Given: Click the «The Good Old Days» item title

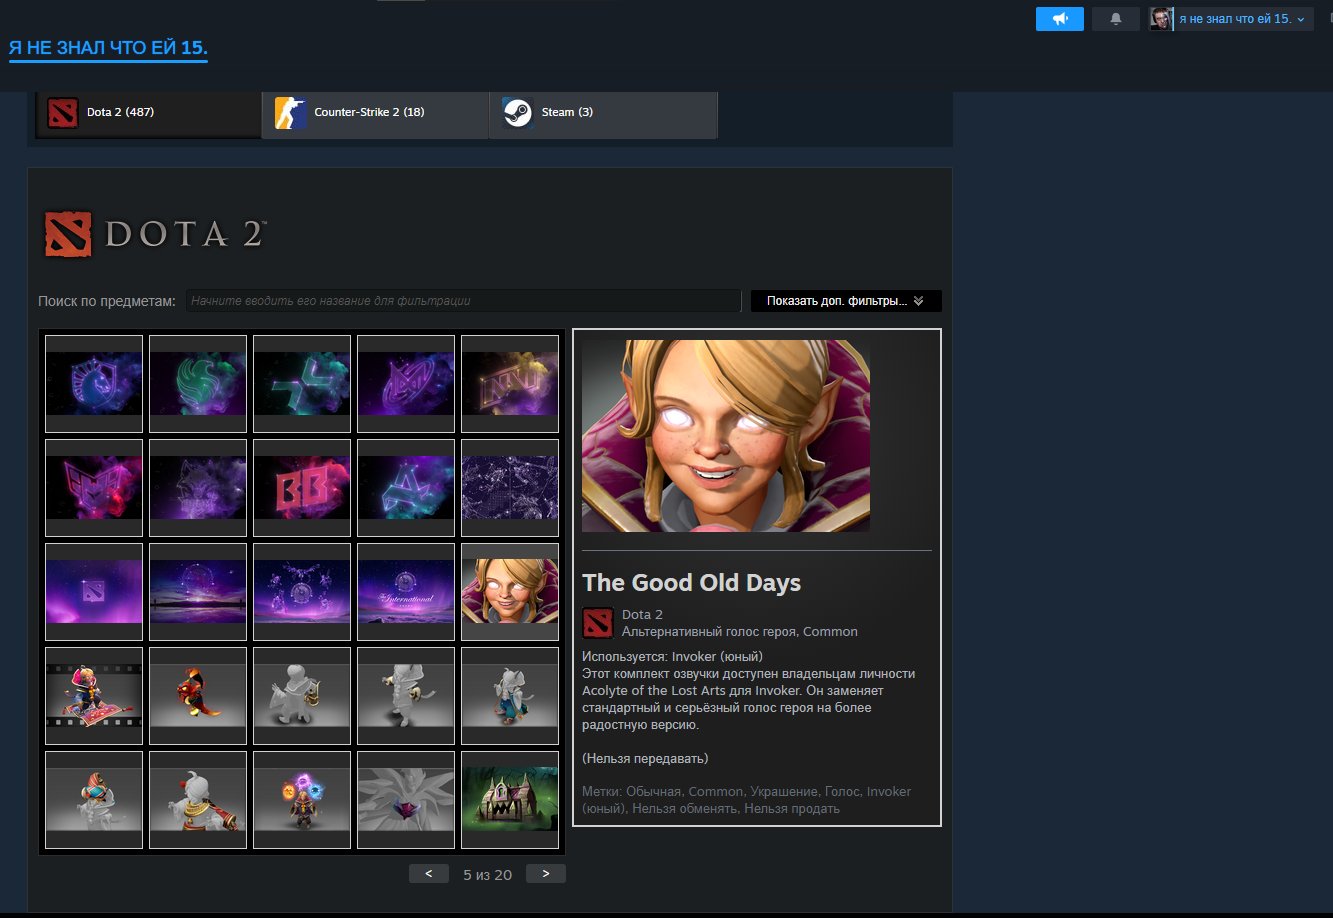Looking at the screenshot, I should point(692,583).
